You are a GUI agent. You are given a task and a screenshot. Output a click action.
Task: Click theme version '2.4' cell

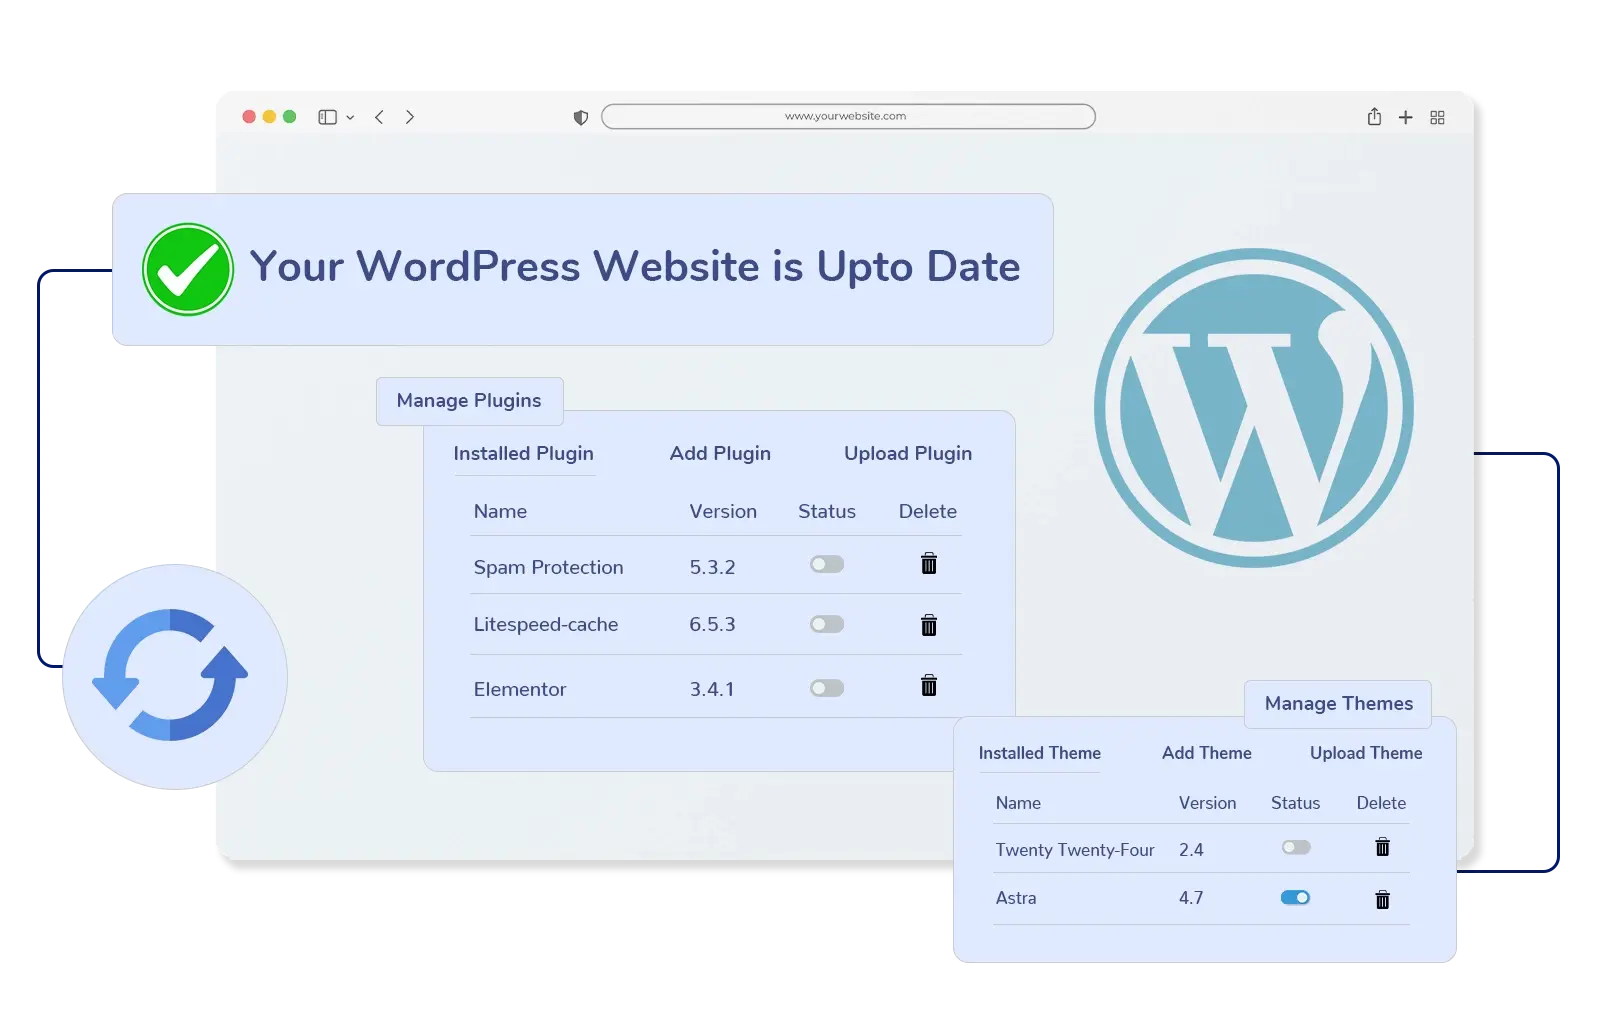pos(1191,850)
